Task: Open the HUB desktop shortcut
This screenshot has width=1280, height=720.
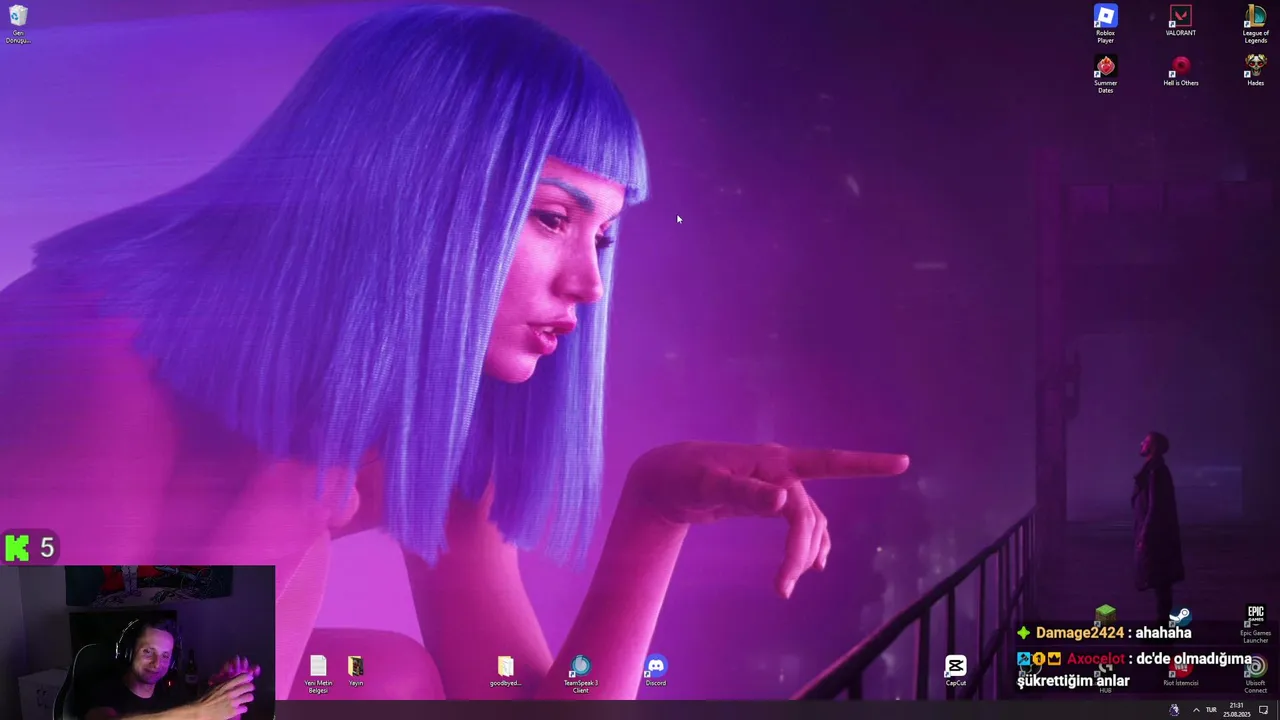Action: pos(1105,675)
